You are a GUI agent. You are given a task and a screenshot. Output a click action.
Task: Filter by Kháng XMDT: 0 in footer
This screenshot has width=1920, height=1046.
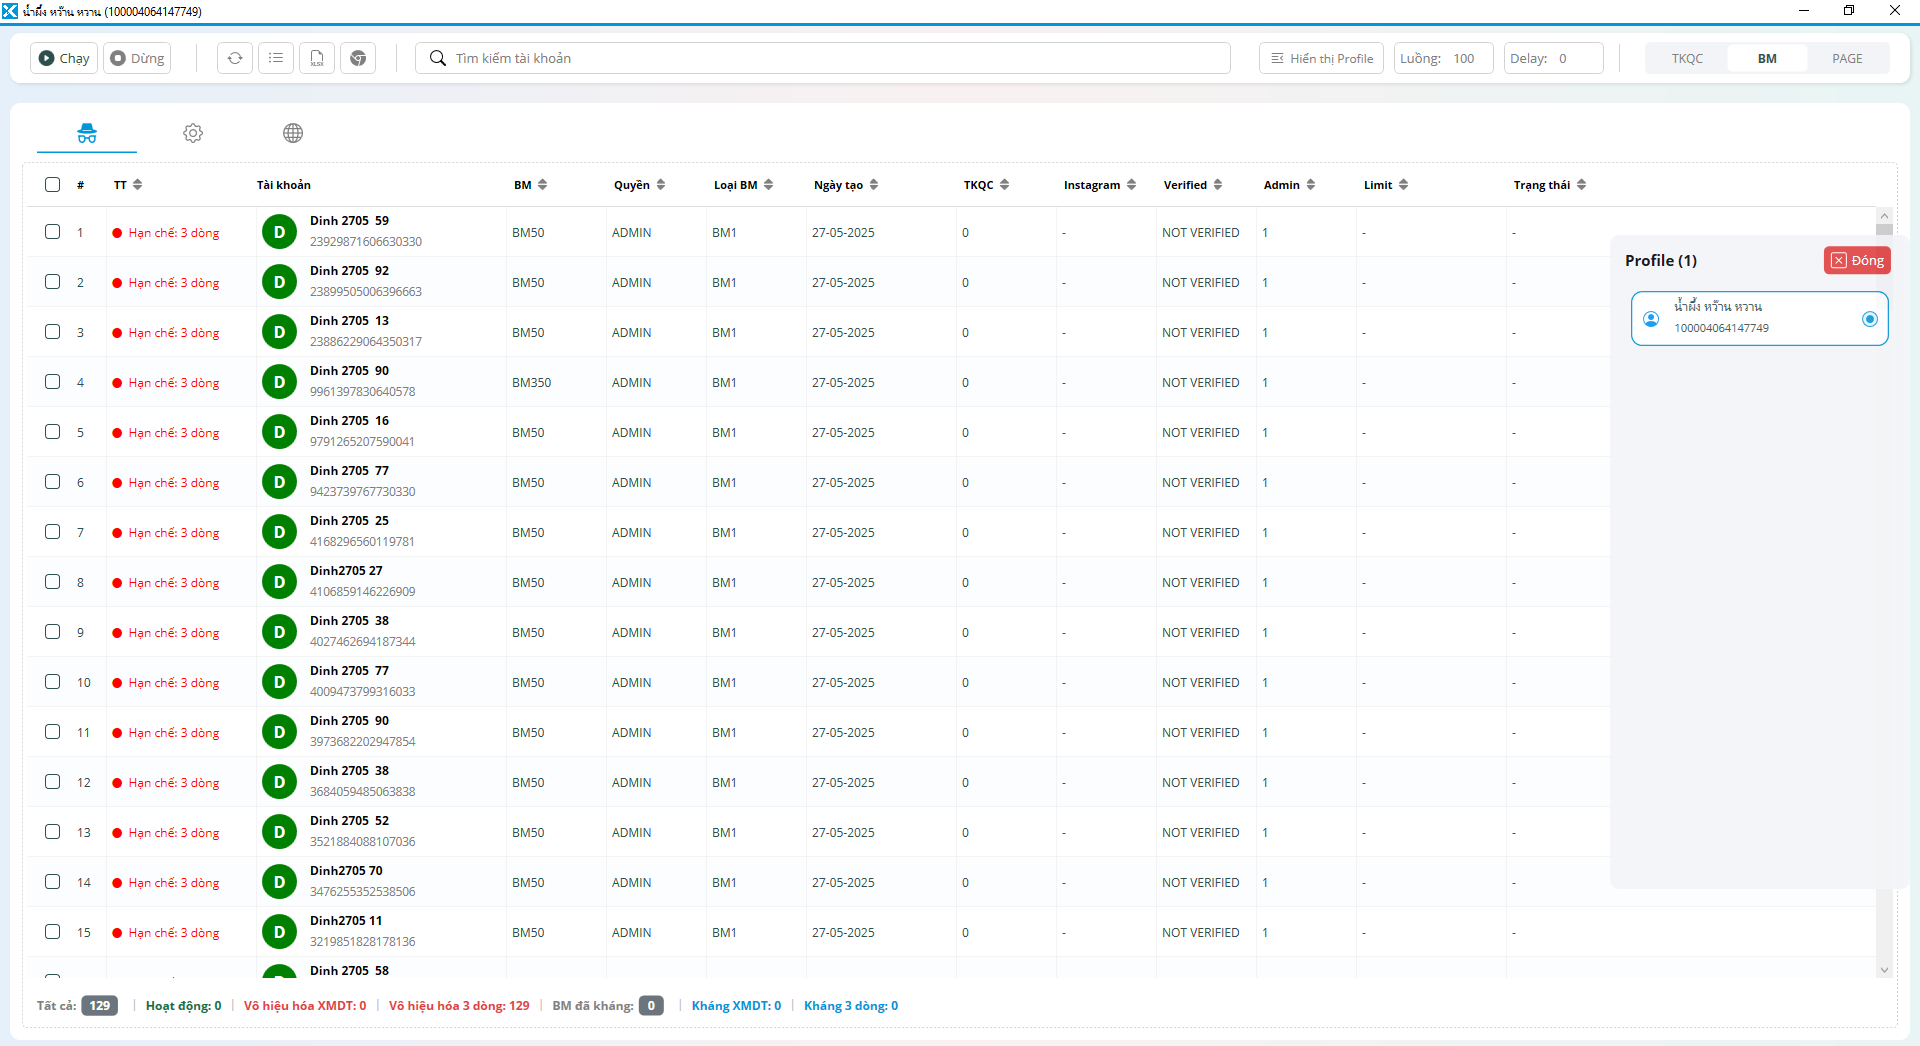(736, 1006)
